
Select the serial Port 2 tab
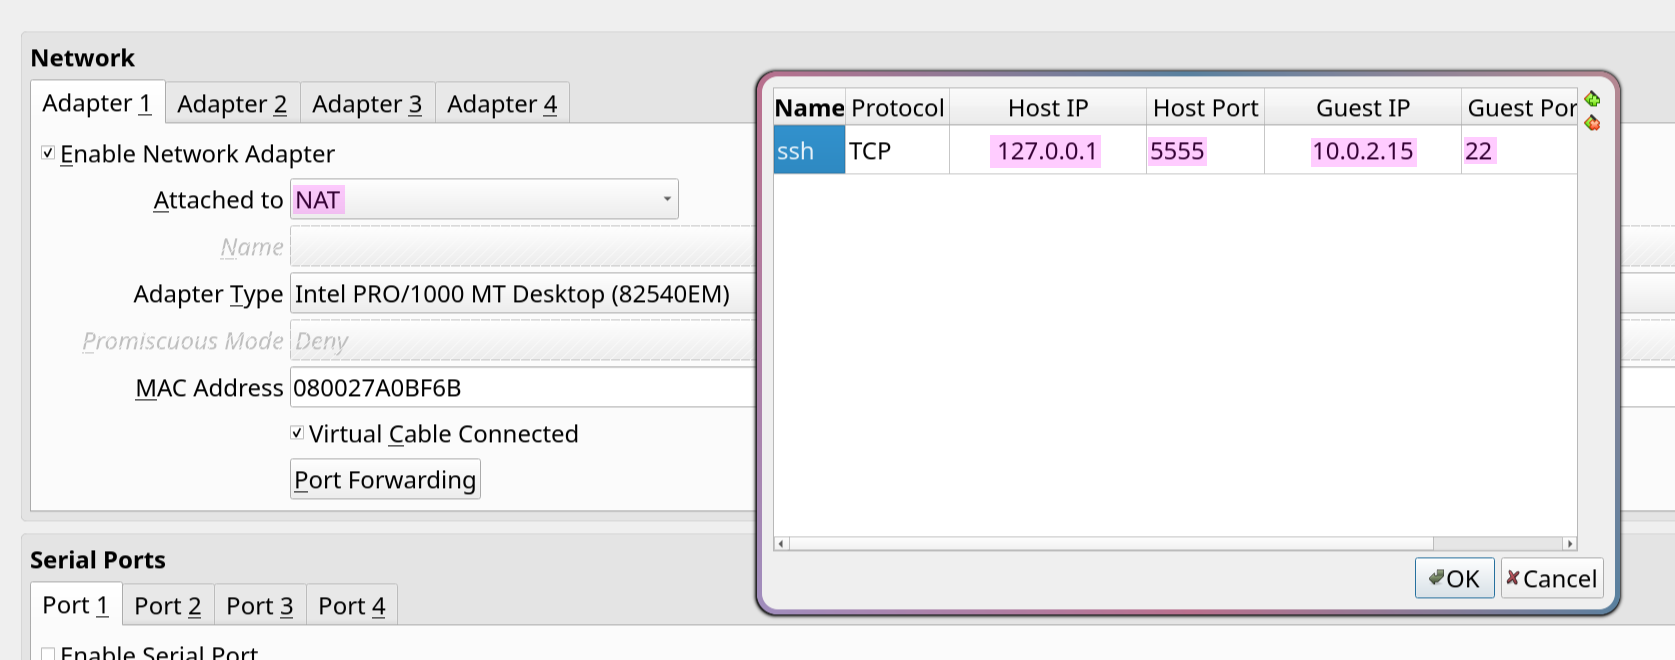pyautogui.click(x=167, y=606)
